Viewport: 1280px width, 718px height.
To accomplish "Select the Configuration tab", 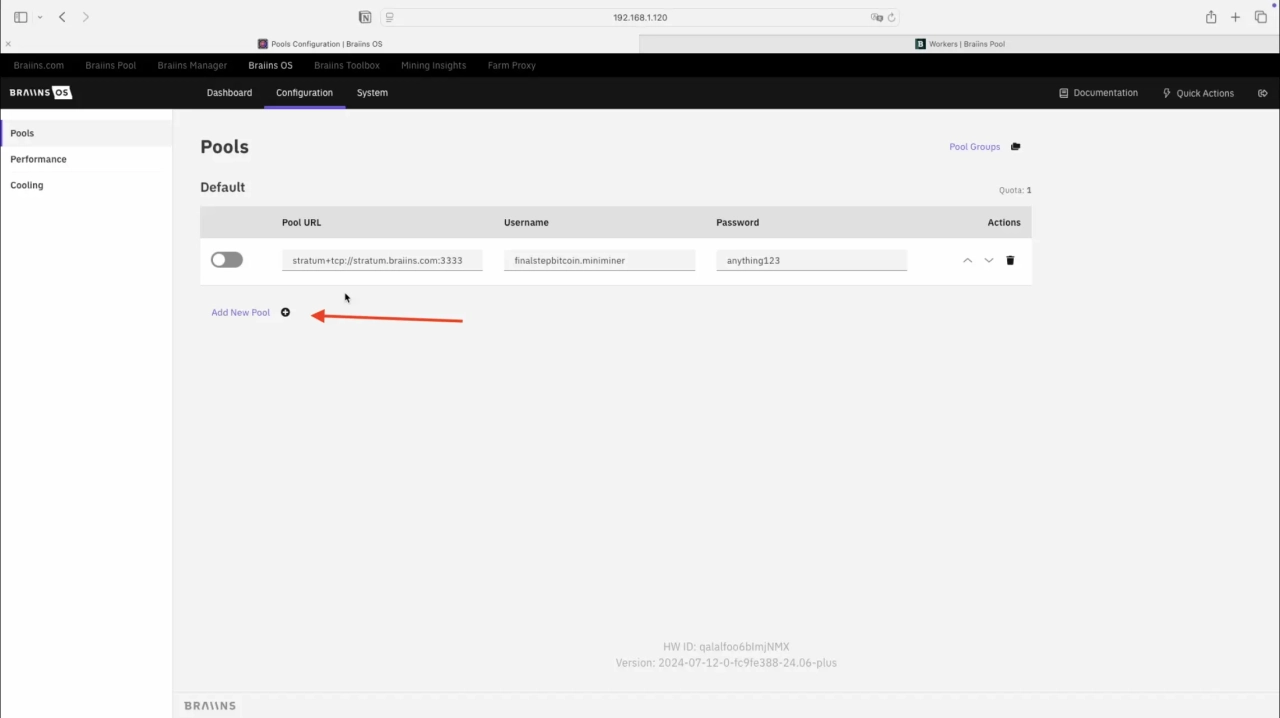I will click(x=304, y=93).
